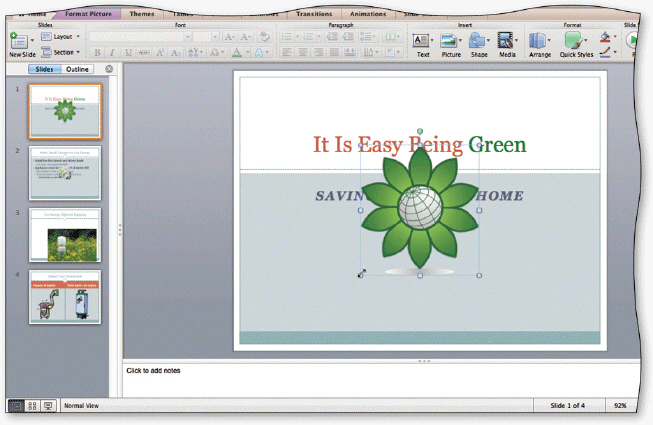
Task: Click the Line Color pencil swatch
Action: [x=605, y=52]
